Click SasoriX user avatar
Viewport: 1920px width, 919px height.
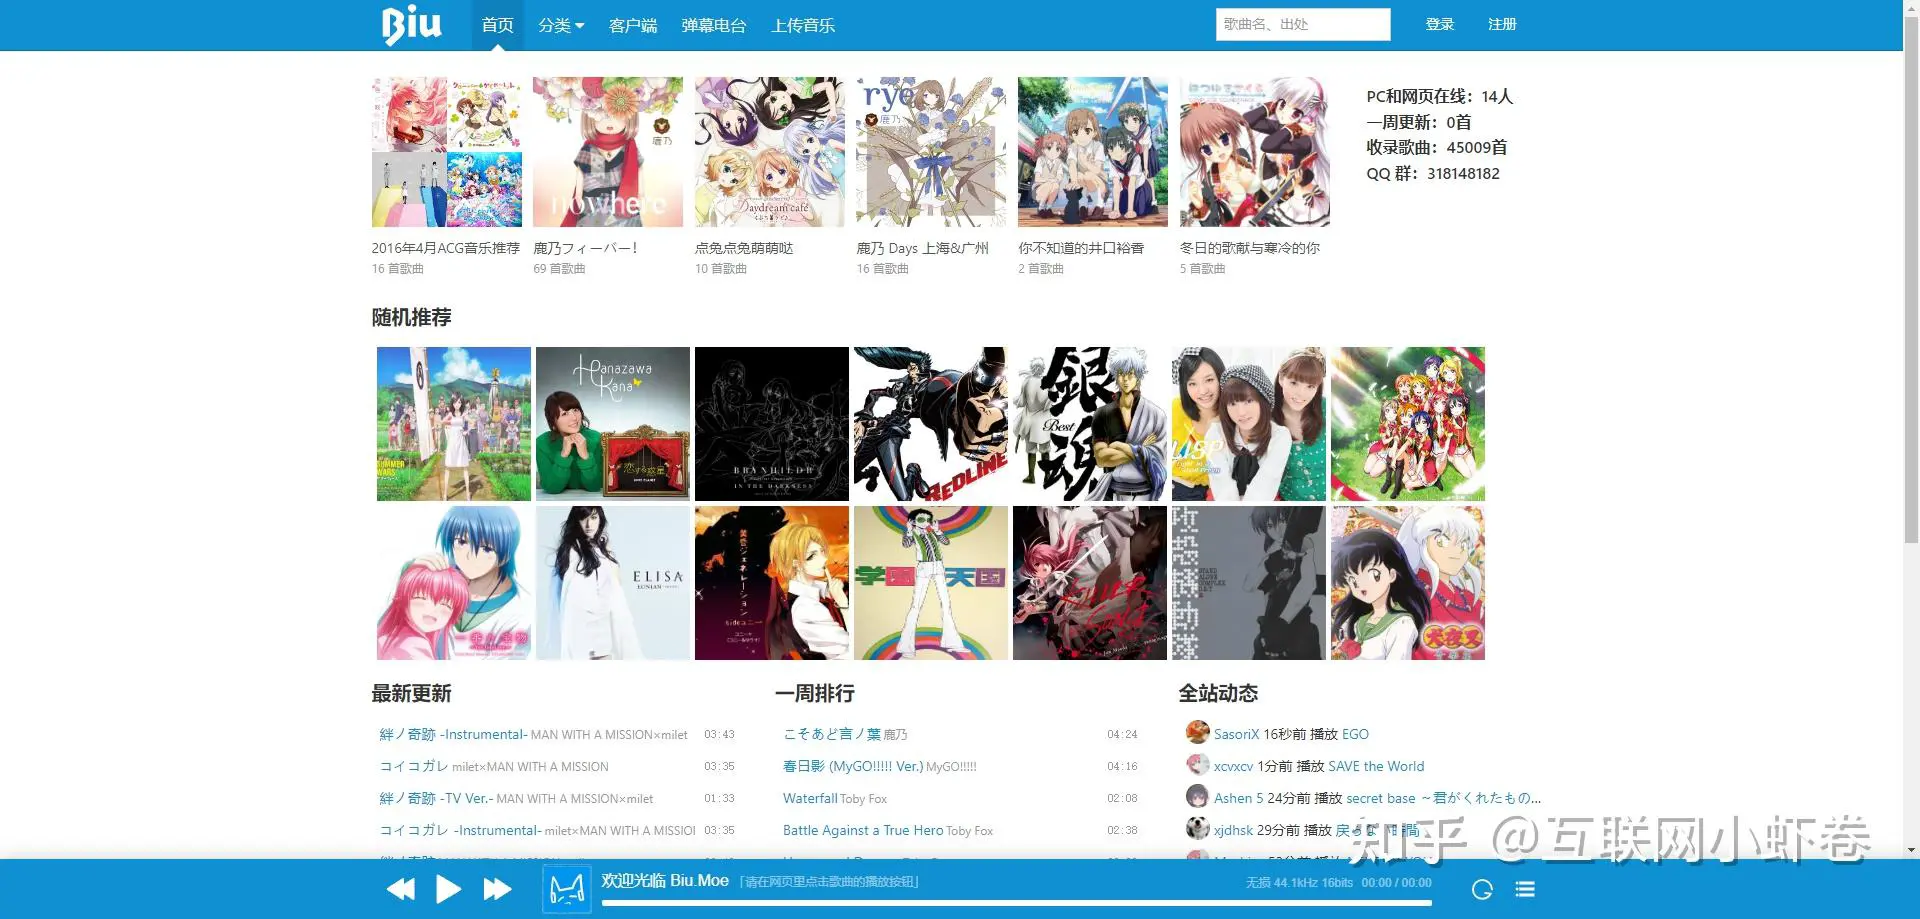point(1197,732)
